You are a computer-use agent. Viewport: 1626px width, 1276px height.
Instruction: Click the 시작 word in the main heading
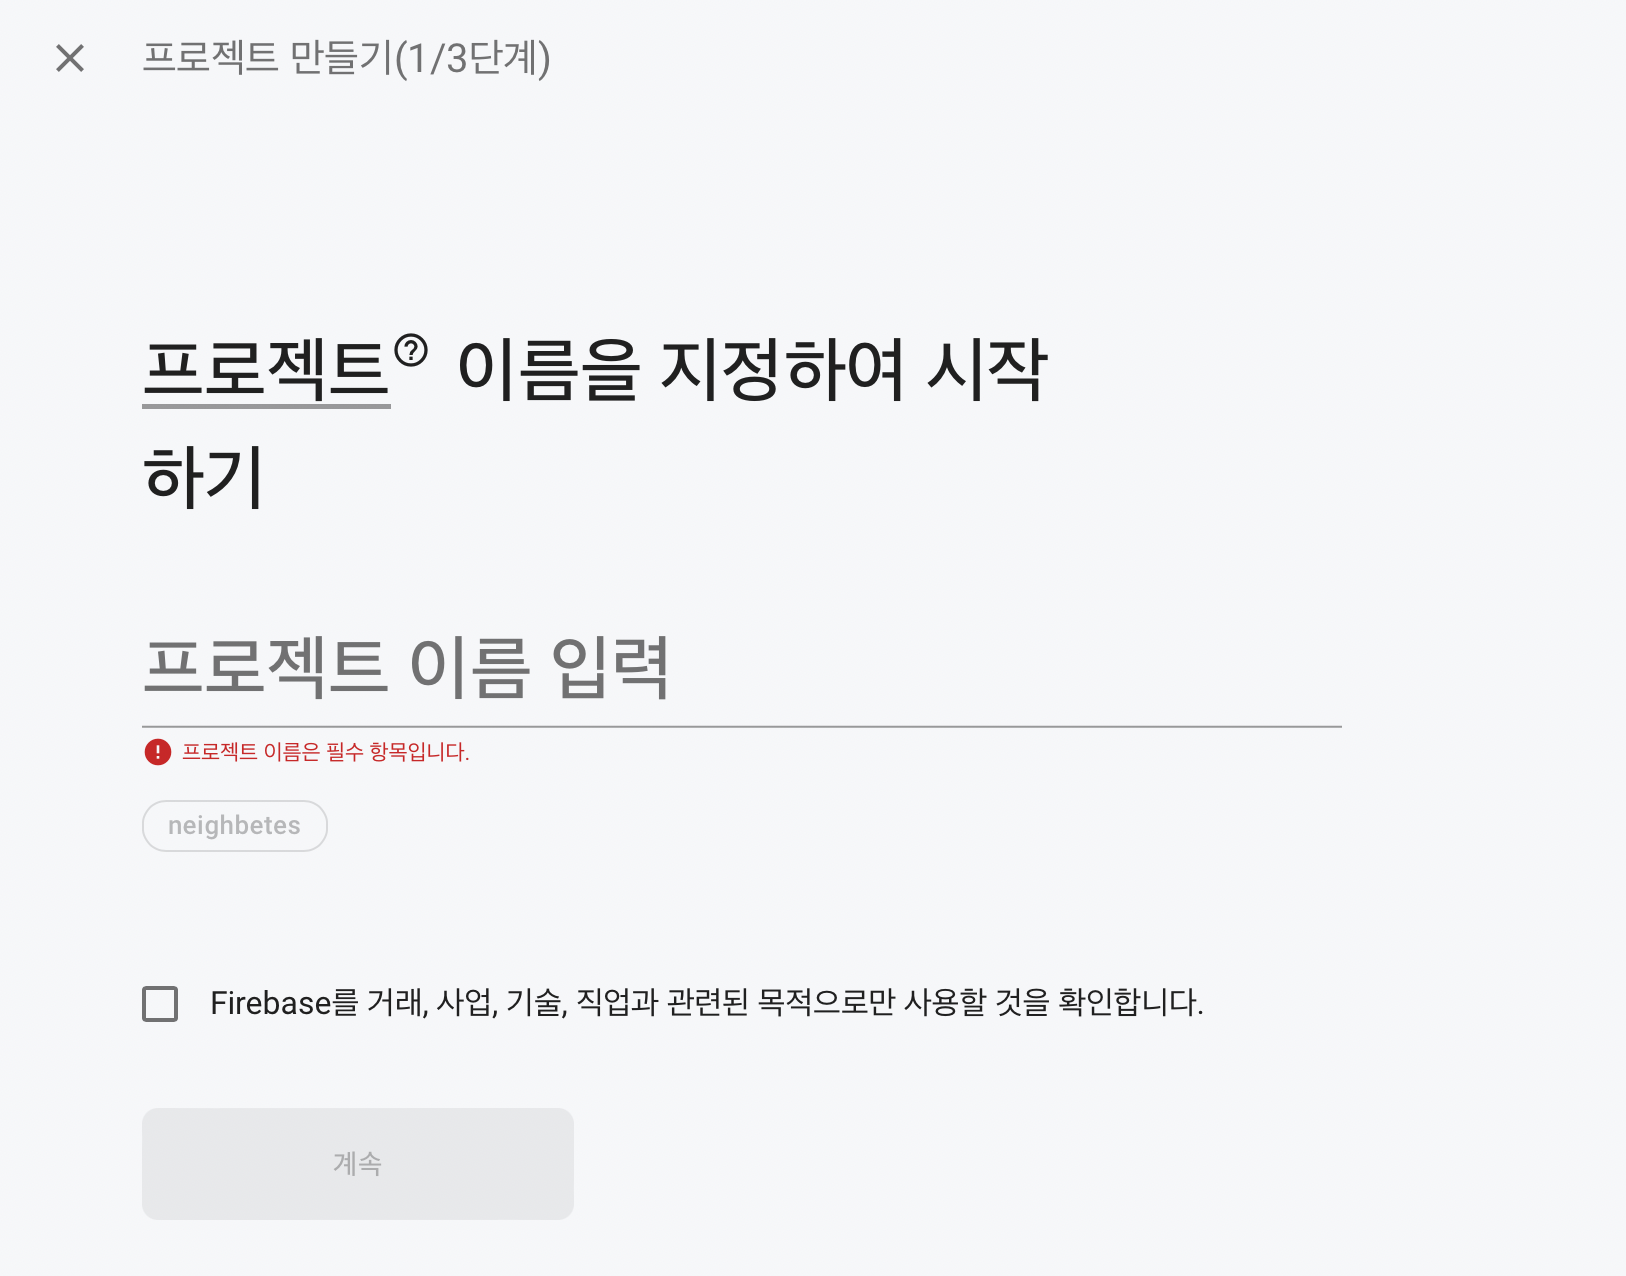tap(987, 369)
